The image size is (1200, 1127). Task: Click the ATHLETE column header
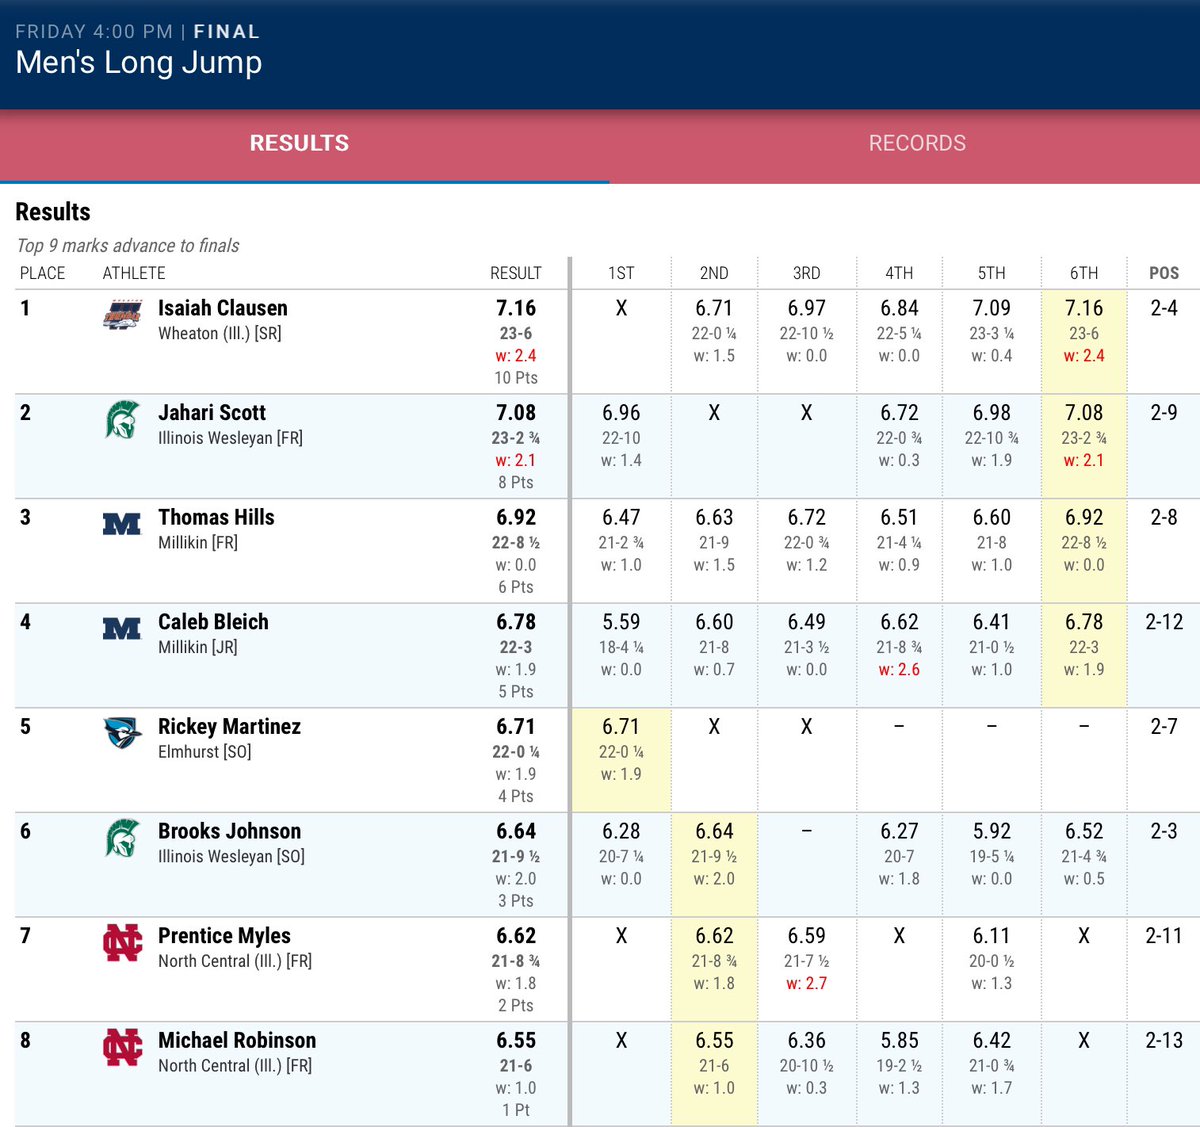[x=134, y=273]
